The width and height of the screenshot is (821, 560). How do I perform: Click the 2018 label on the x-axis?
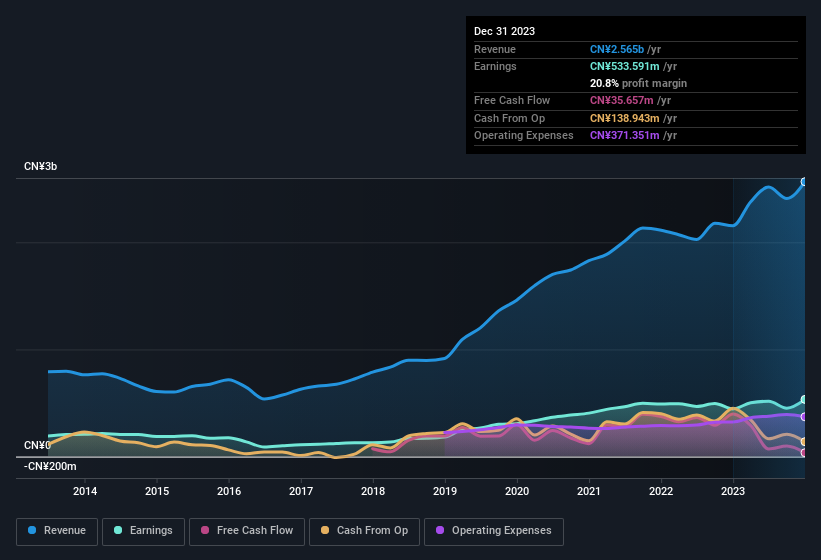click(x=373, y=491)
